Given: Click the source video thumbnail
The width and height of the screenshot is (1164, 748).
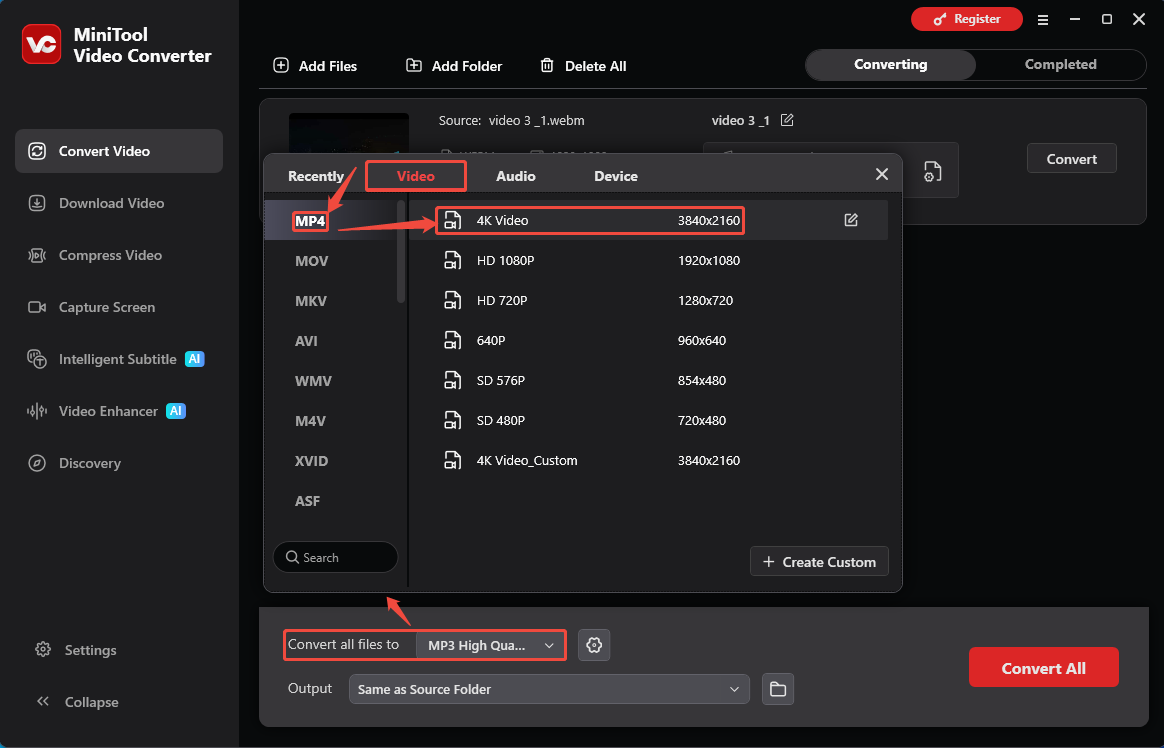Looking at the screenshot, I should click(349, 134).
